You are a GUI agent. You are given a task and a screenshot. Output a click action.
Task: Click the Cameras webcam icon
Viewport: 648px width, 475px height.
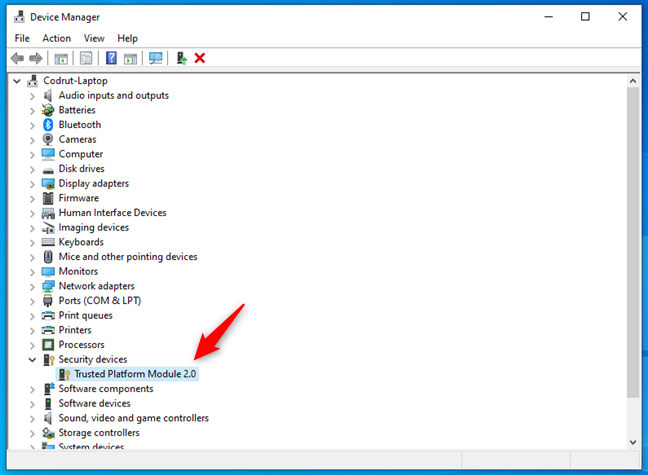coord(48,139)
